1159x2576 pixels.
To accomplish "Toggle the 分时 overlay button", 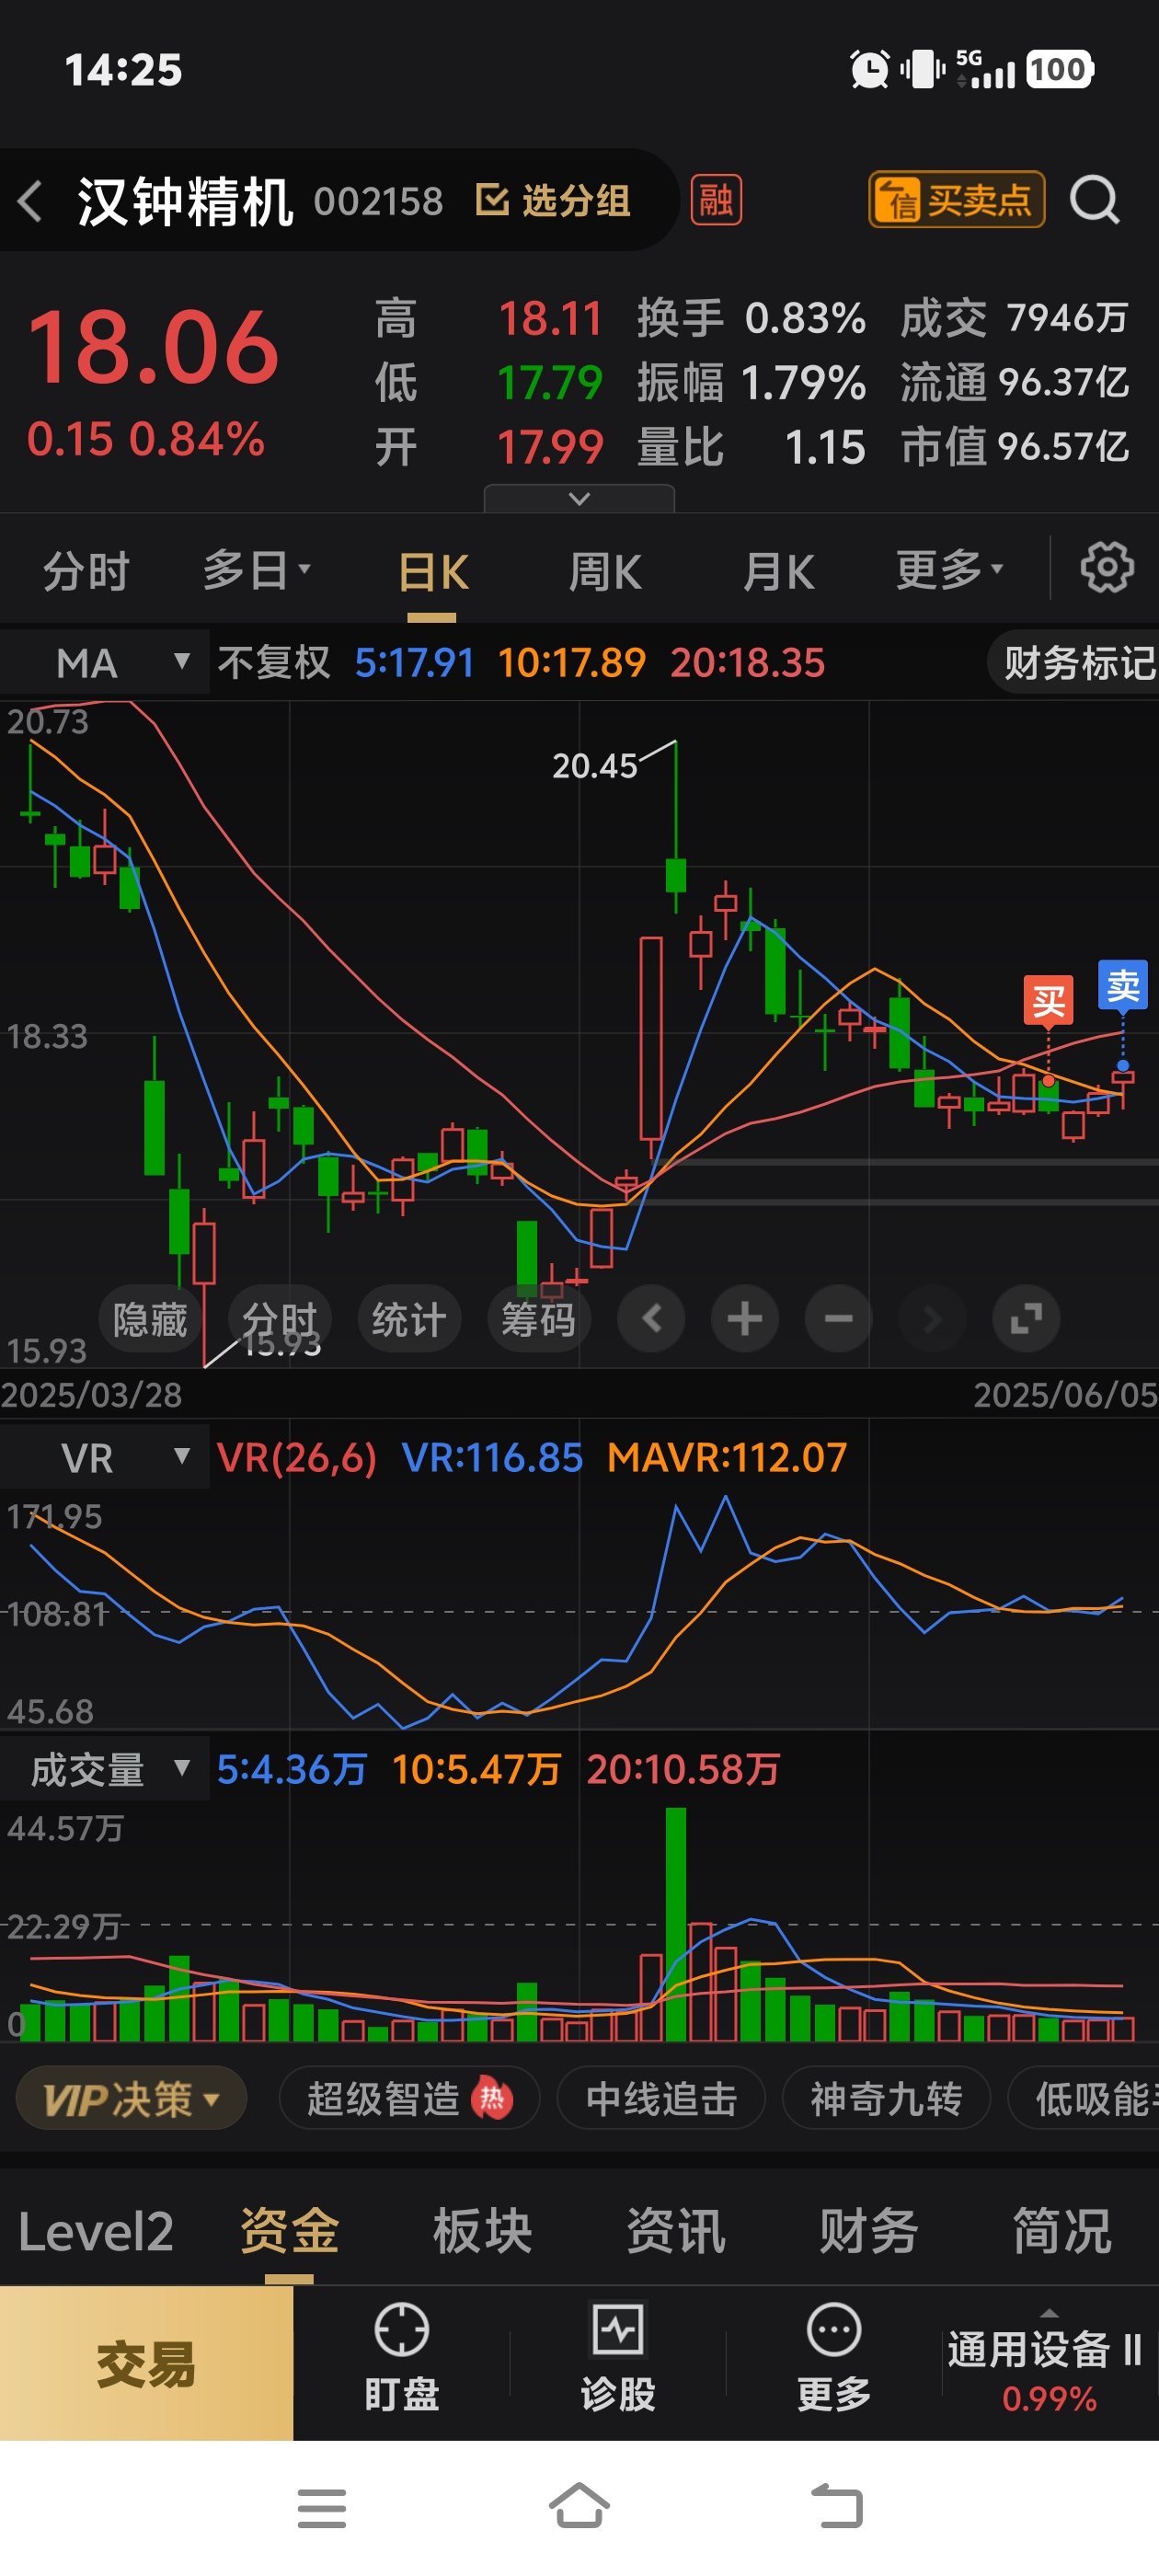I will (280, 1319).
